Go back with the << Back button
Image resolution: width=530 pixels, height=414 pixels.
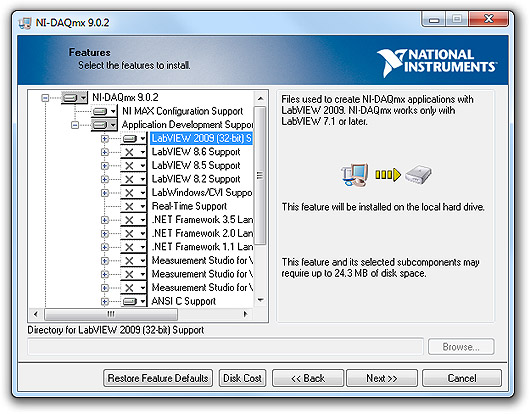[308, 378]
